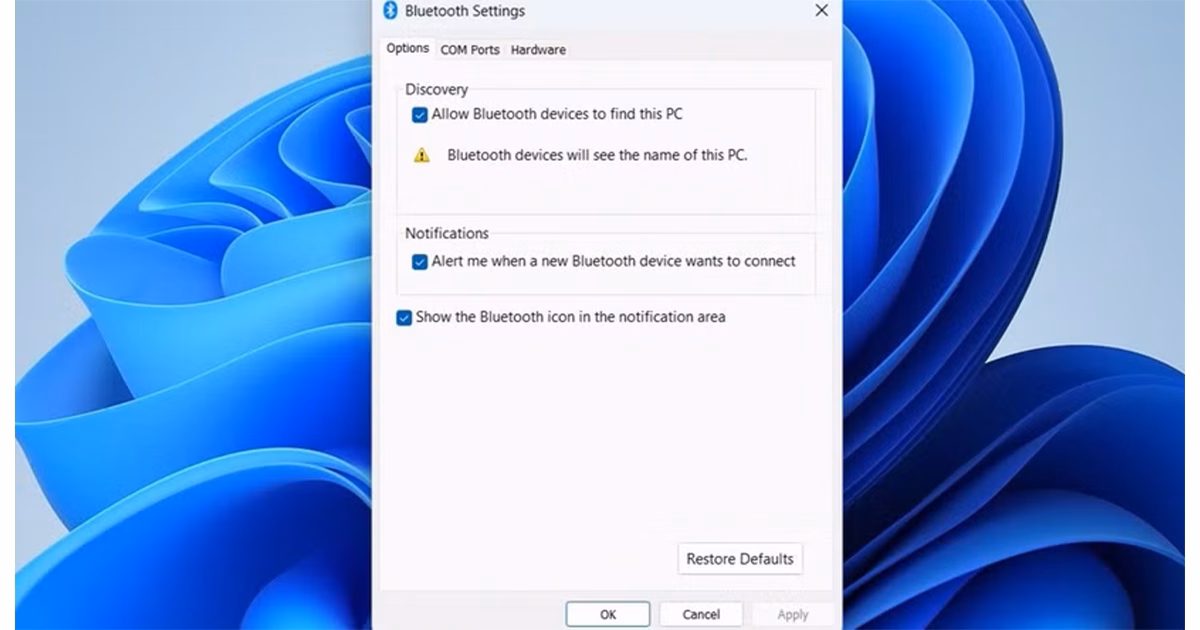Close the Bluetooth Settings dialog

(x=821, y=11)
